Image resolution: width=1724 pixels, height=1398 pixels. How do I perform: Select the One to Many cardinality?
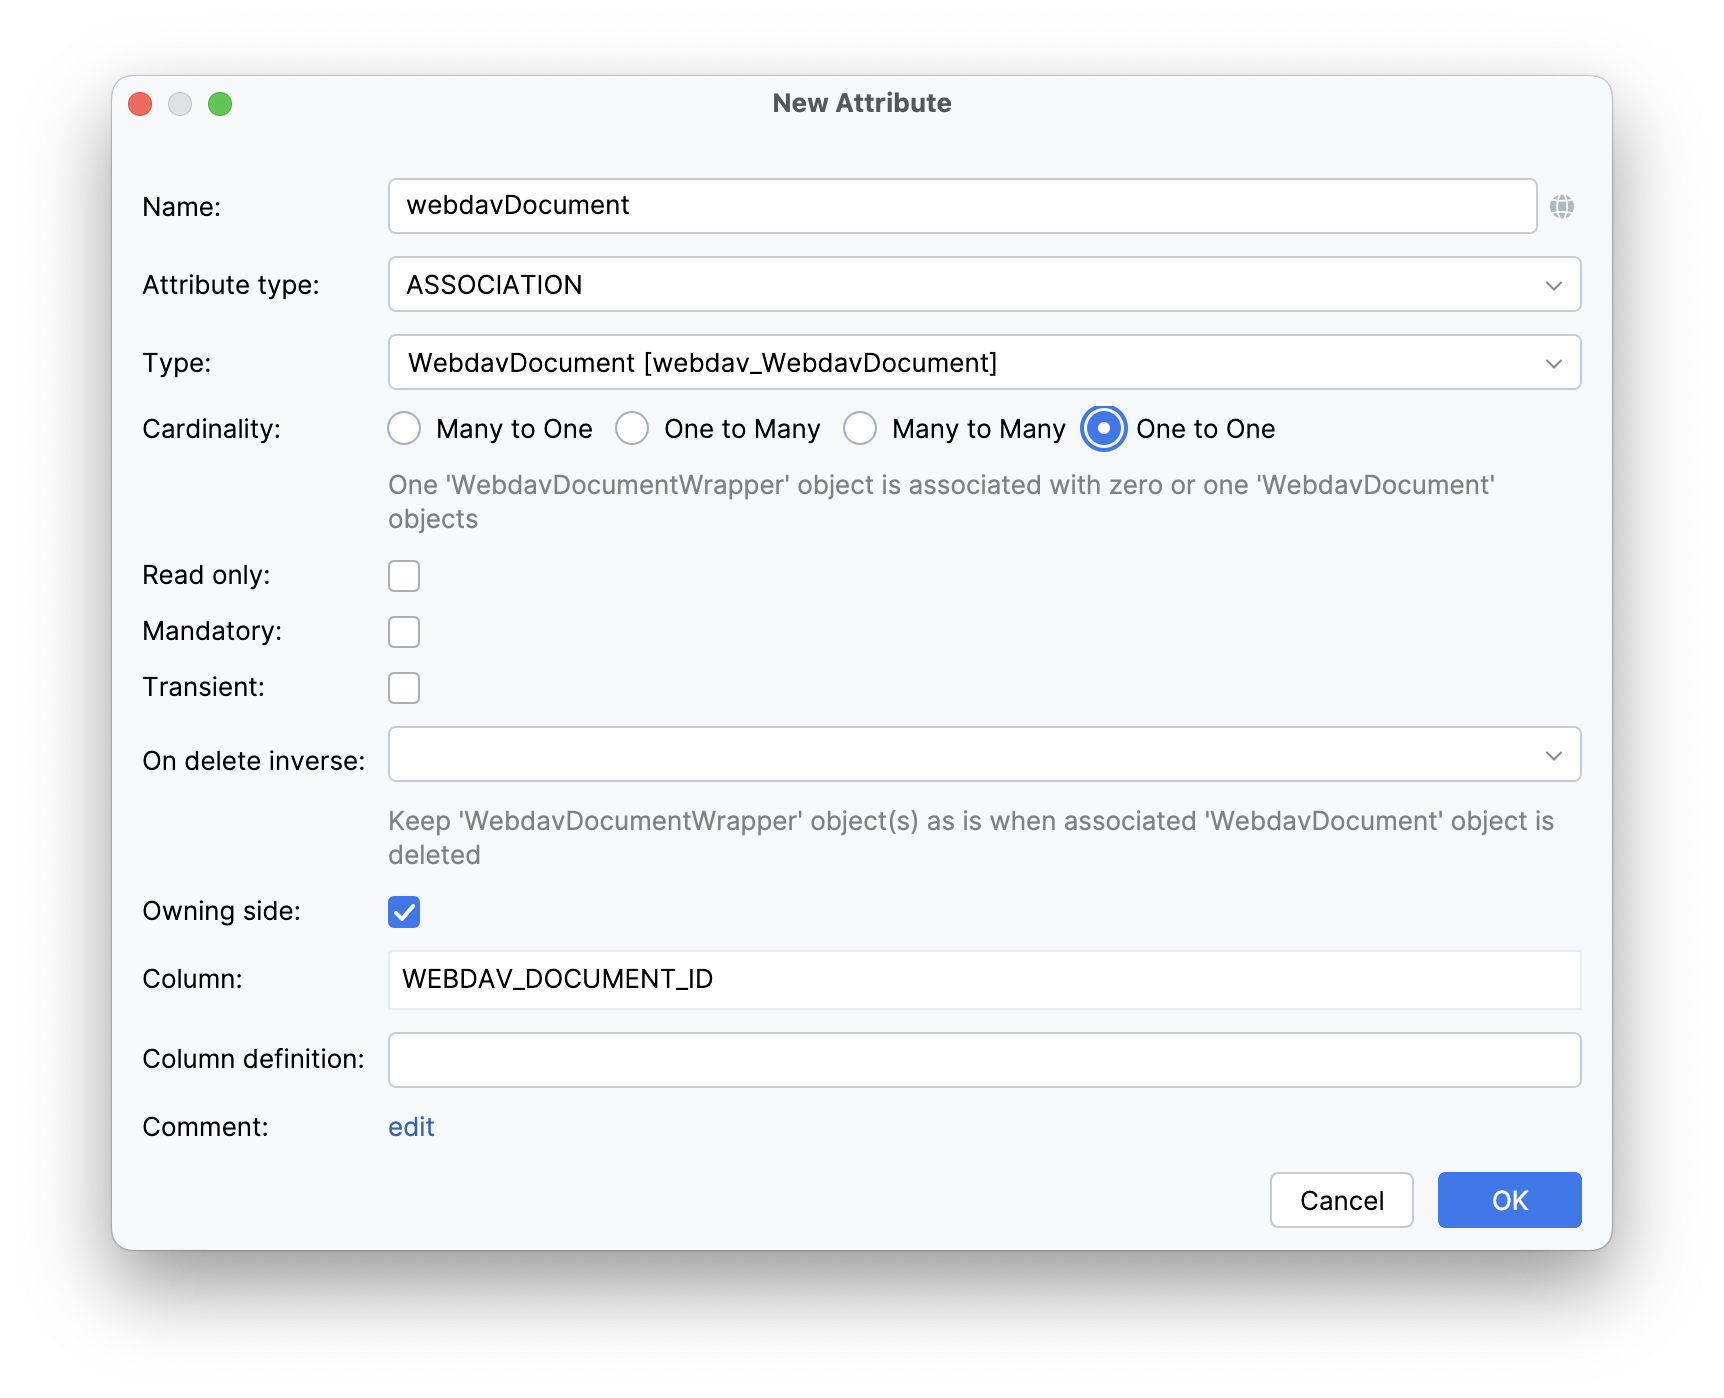point(632,428)
